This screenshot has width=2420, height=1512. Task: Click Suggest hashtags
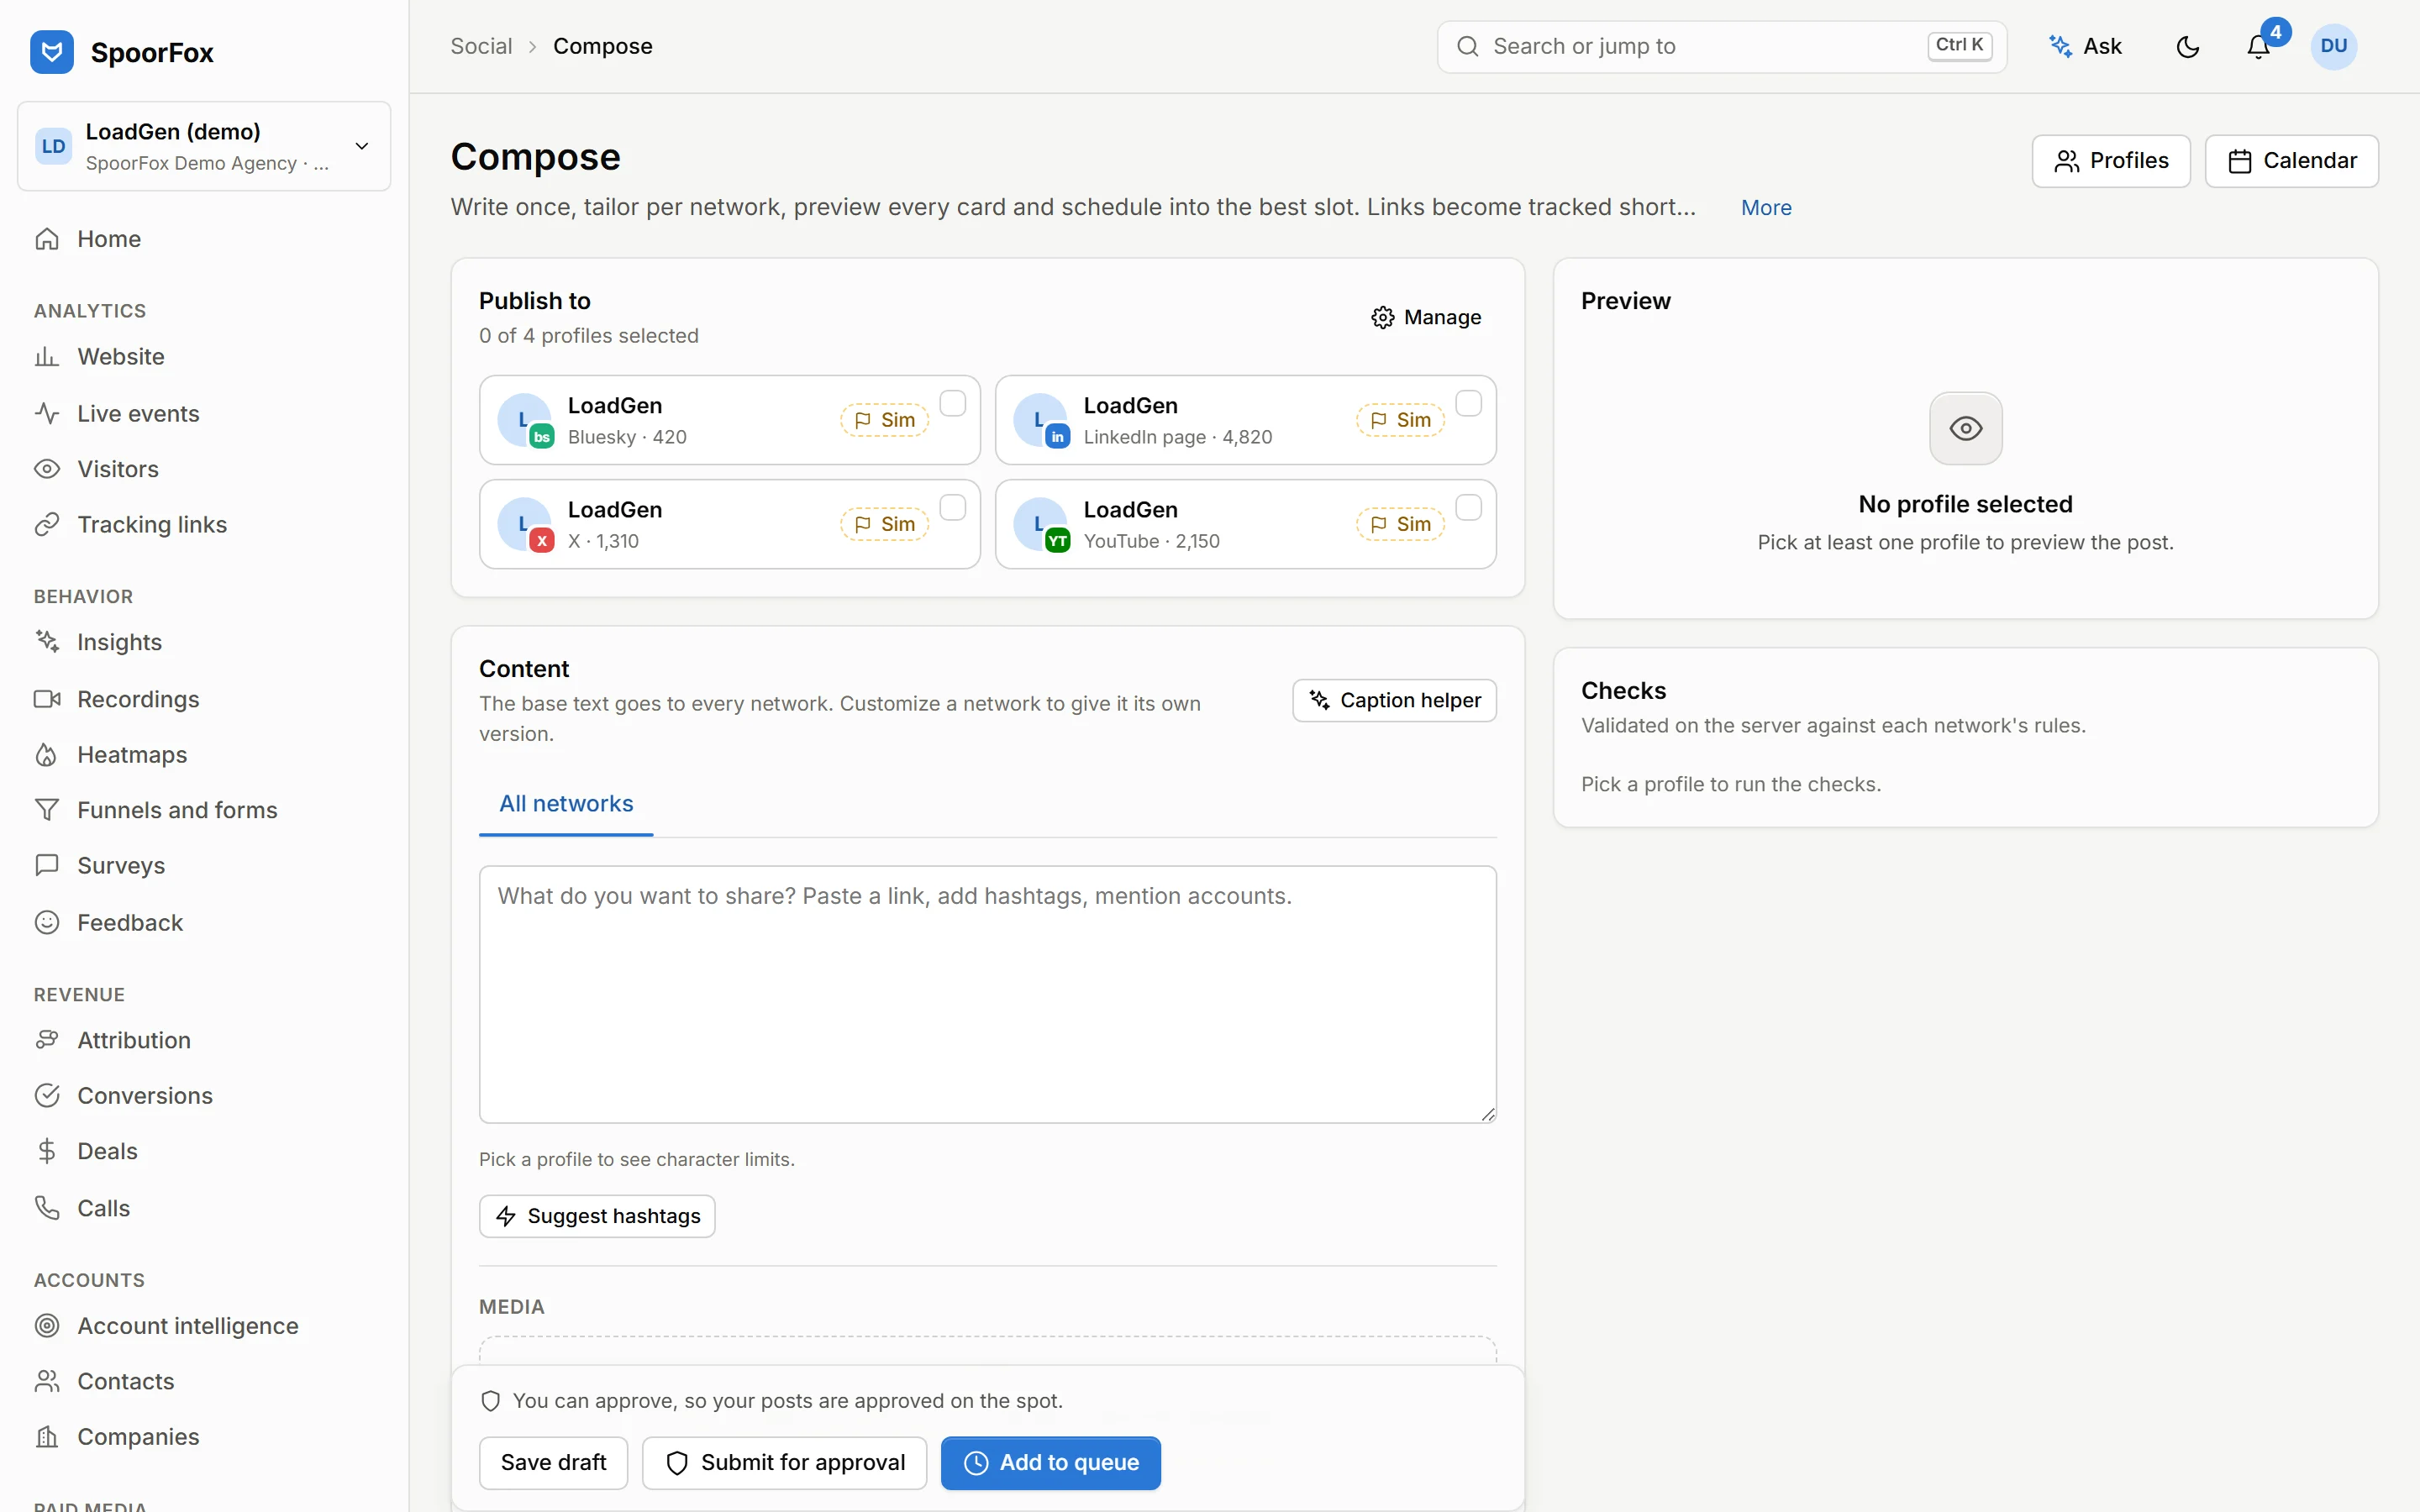tap(597, 1216)
